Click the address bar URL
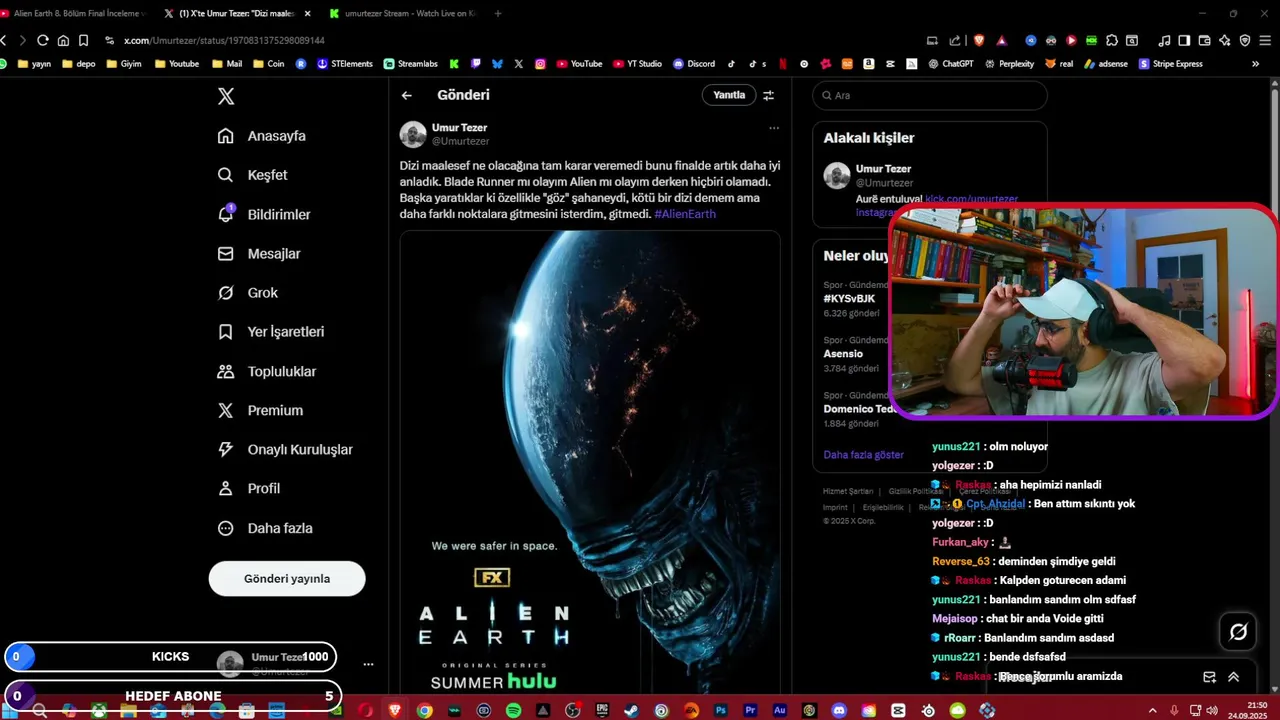Viewport: 1280px width, 720px height. (x=224, y=40)
